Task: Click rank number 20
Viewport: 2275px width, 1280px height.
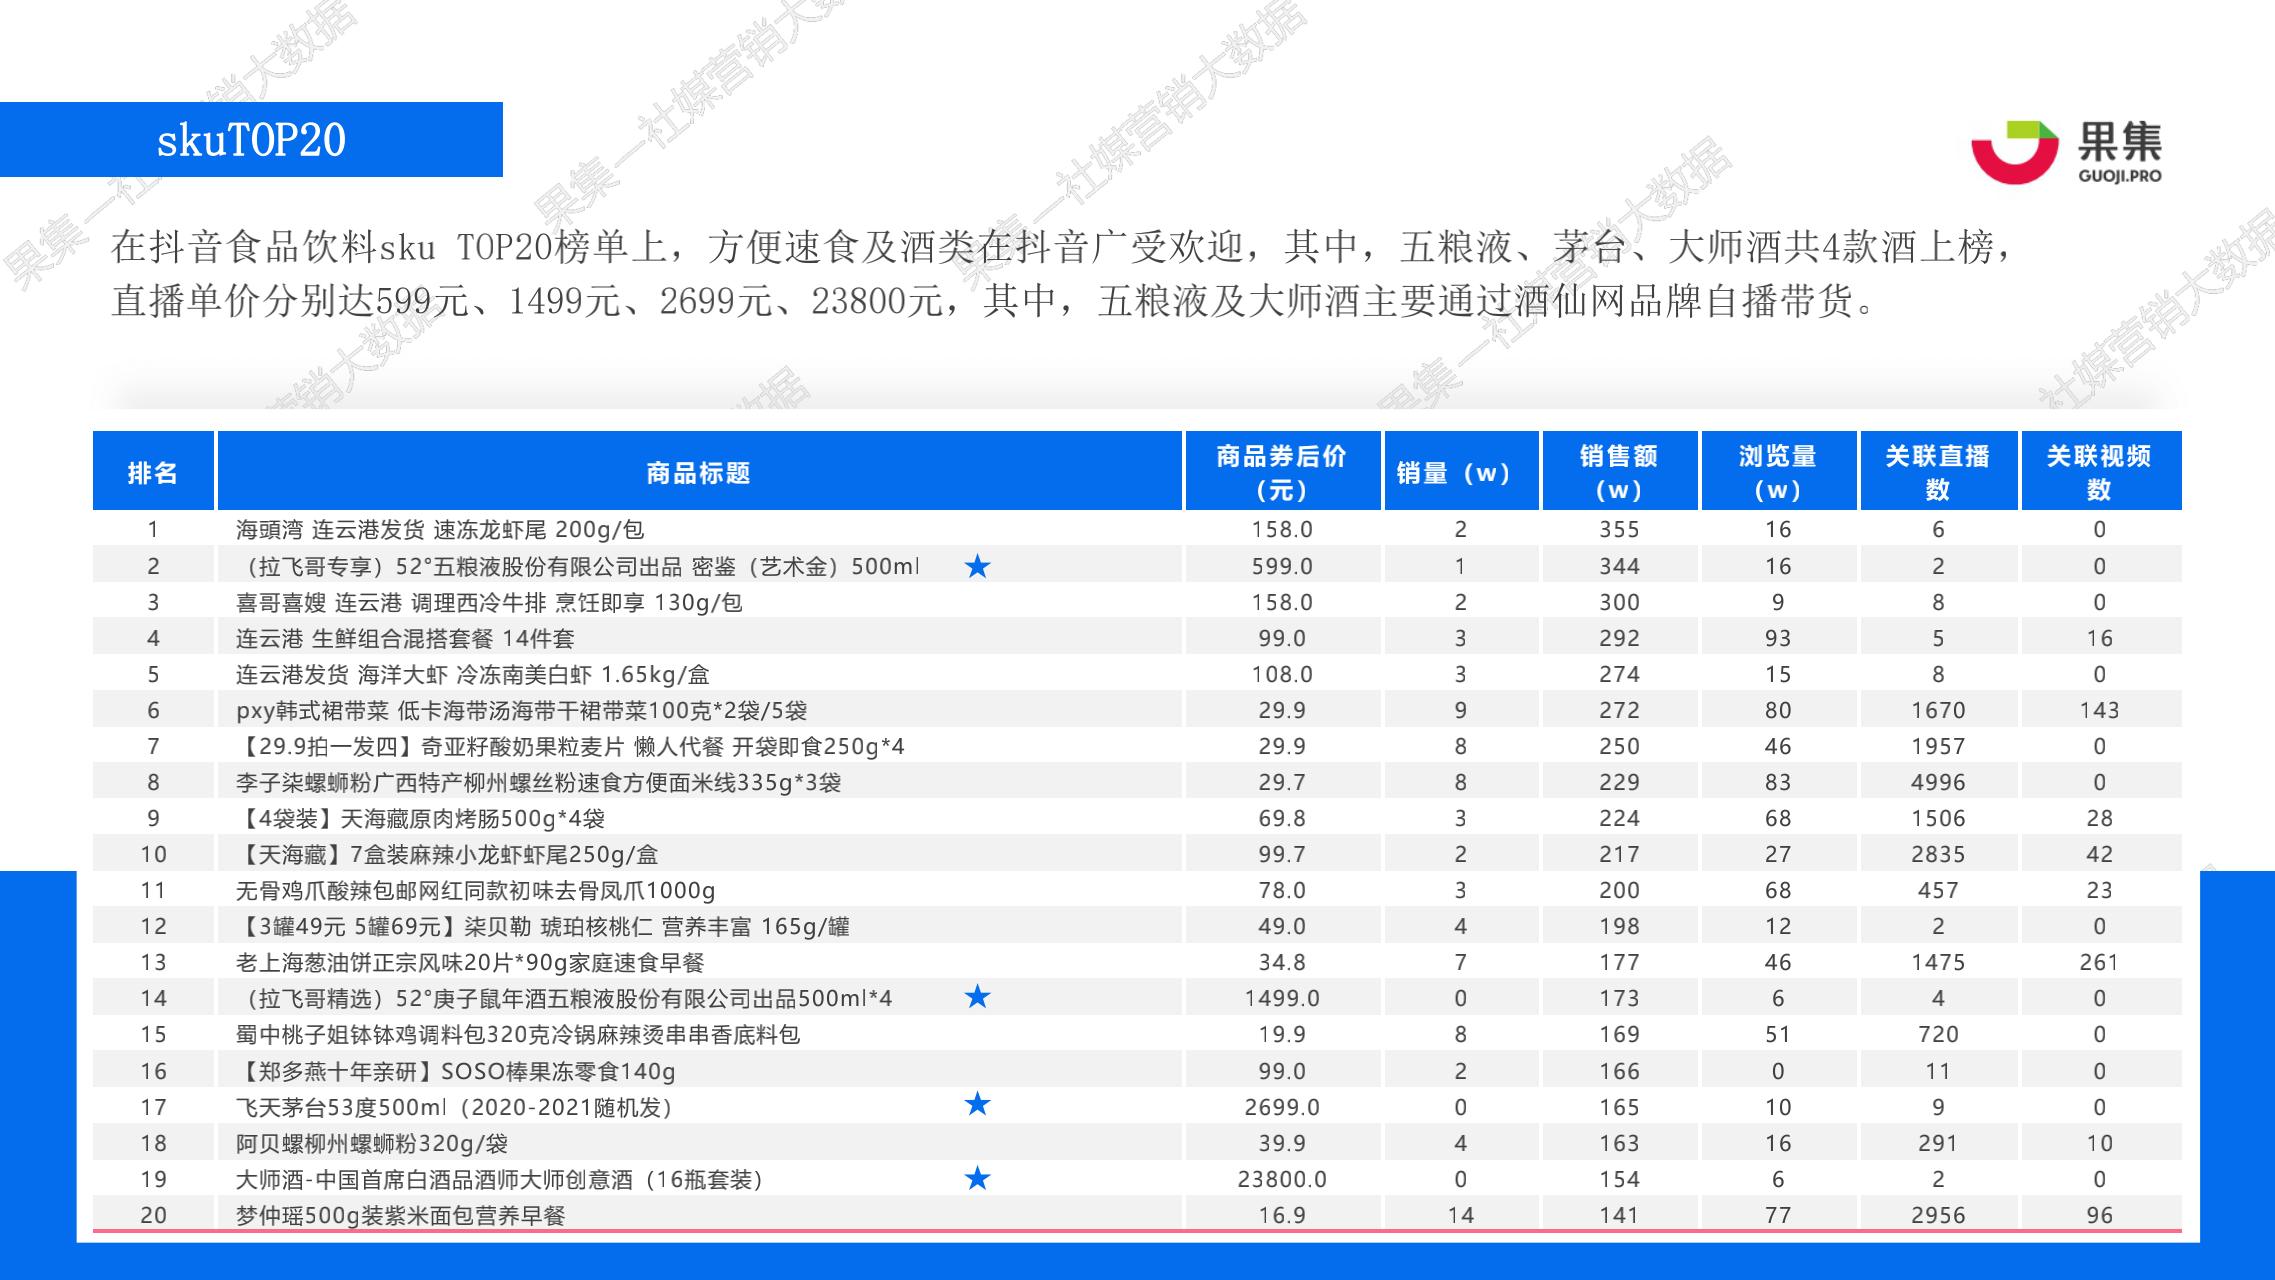Action: coord(153,1216)
